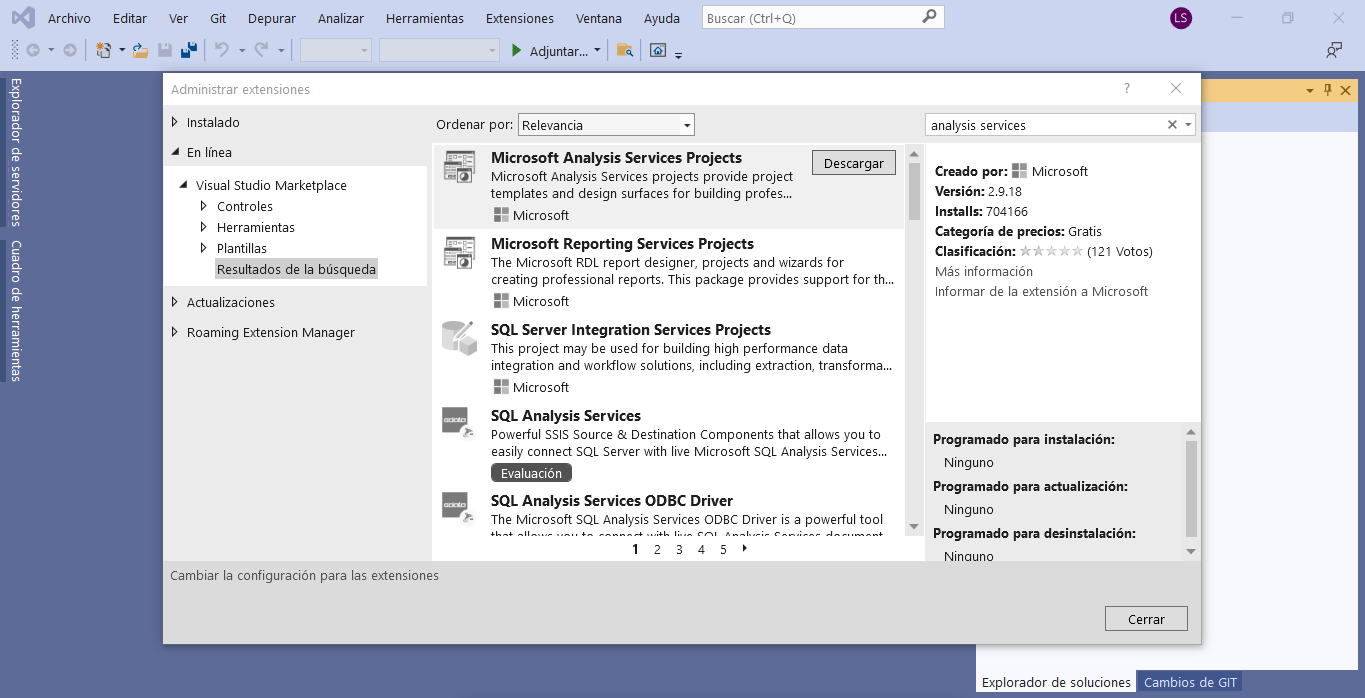Click the Save All toolbar icon

[188, 50]
